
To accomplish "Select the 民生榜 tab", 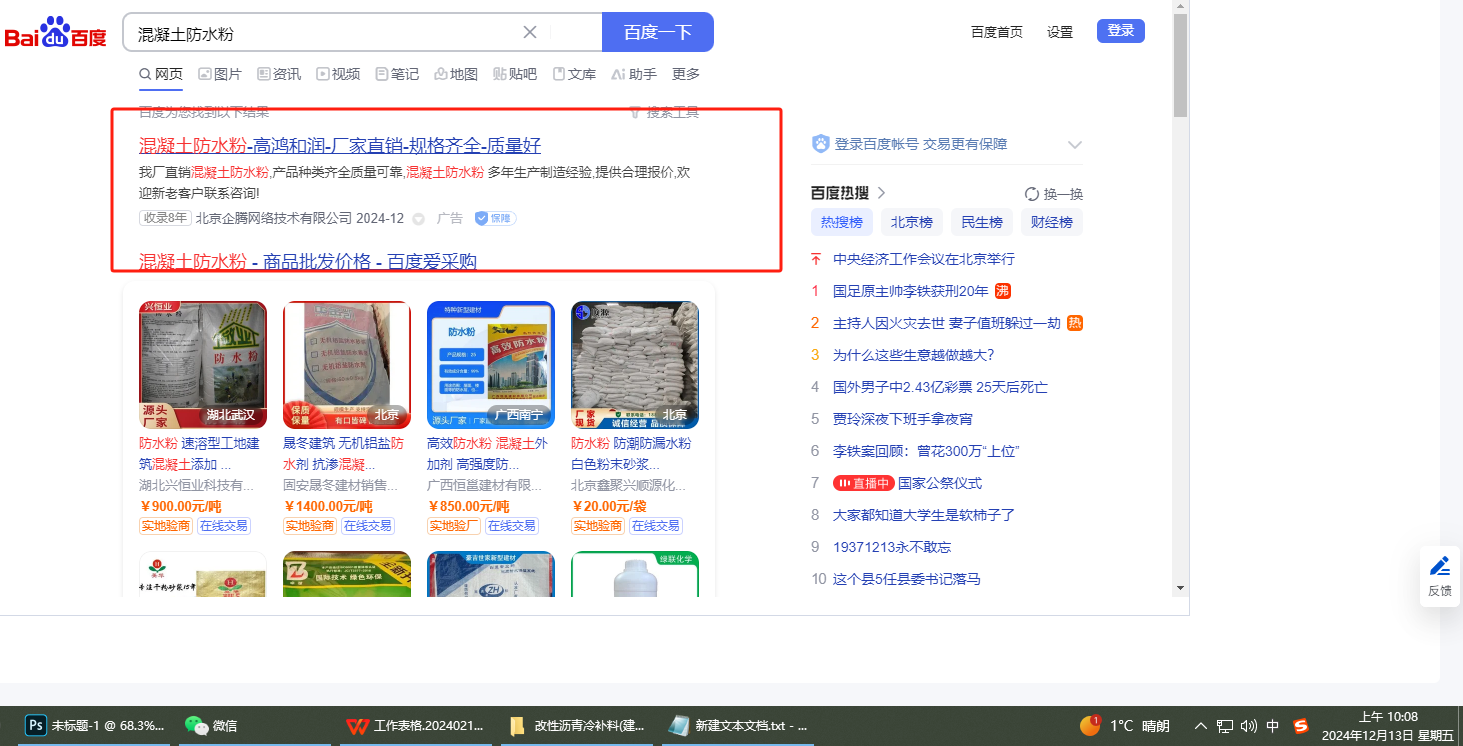I will [981, 222].
